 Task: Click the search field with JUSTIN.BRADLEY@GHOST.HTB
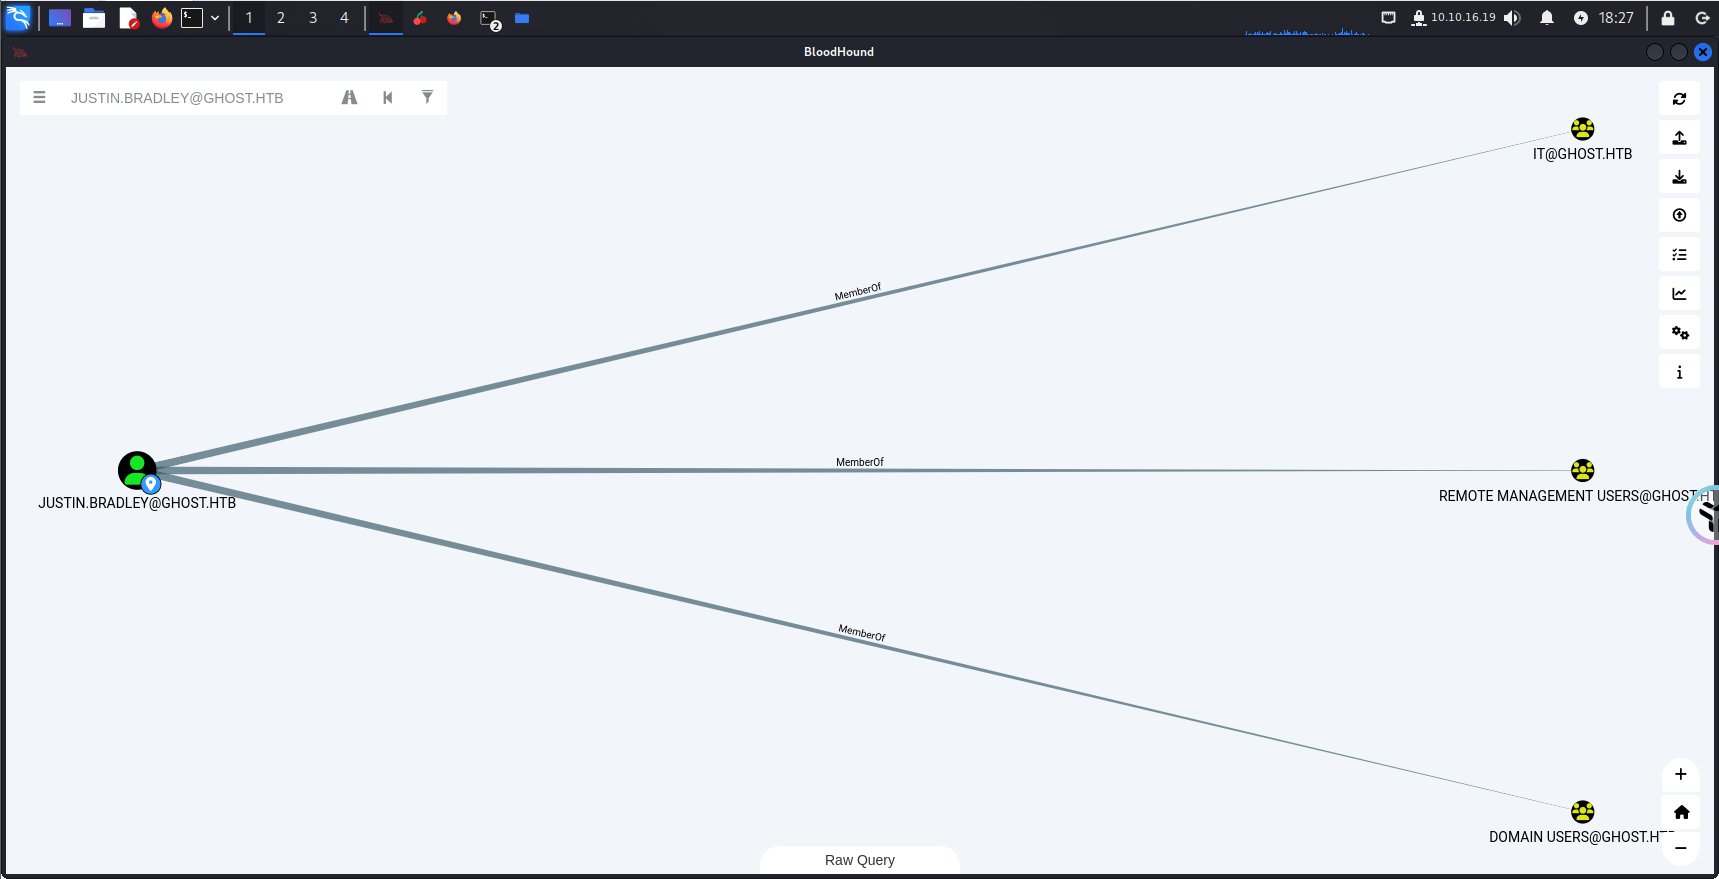tap(190, 98)
